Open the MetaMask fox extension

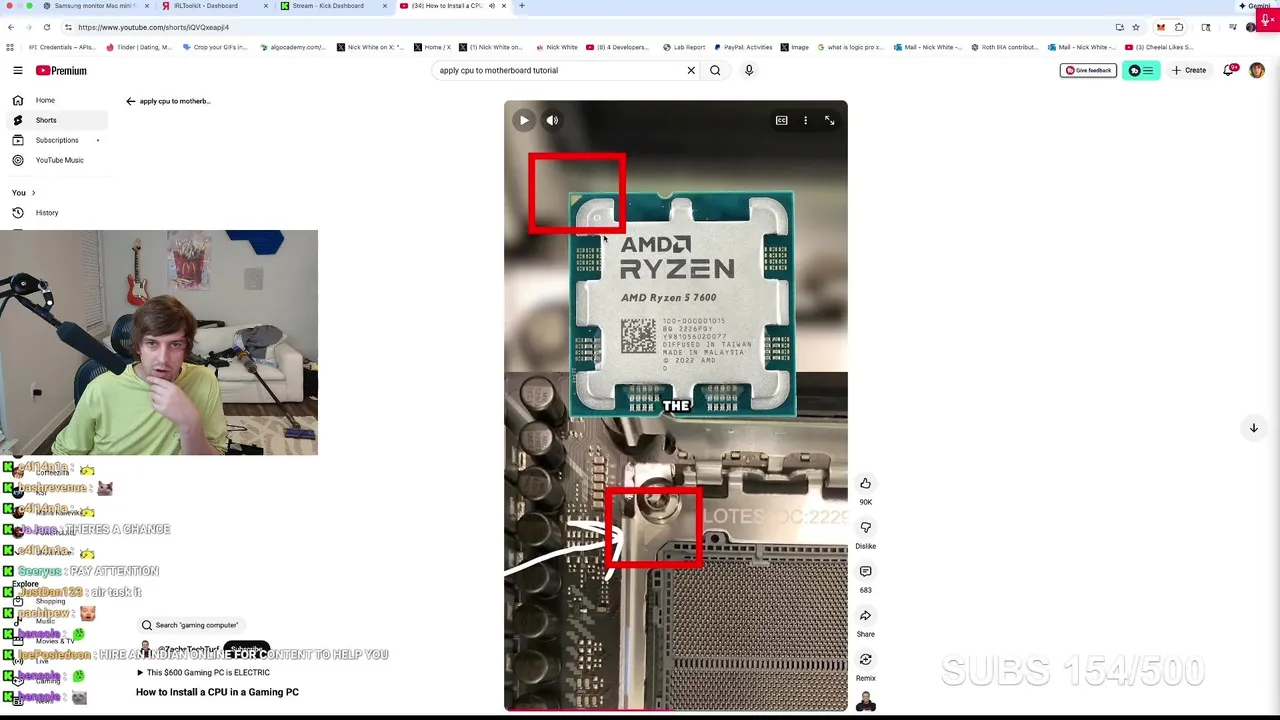pyautogui.click(x=1161, y=27)
